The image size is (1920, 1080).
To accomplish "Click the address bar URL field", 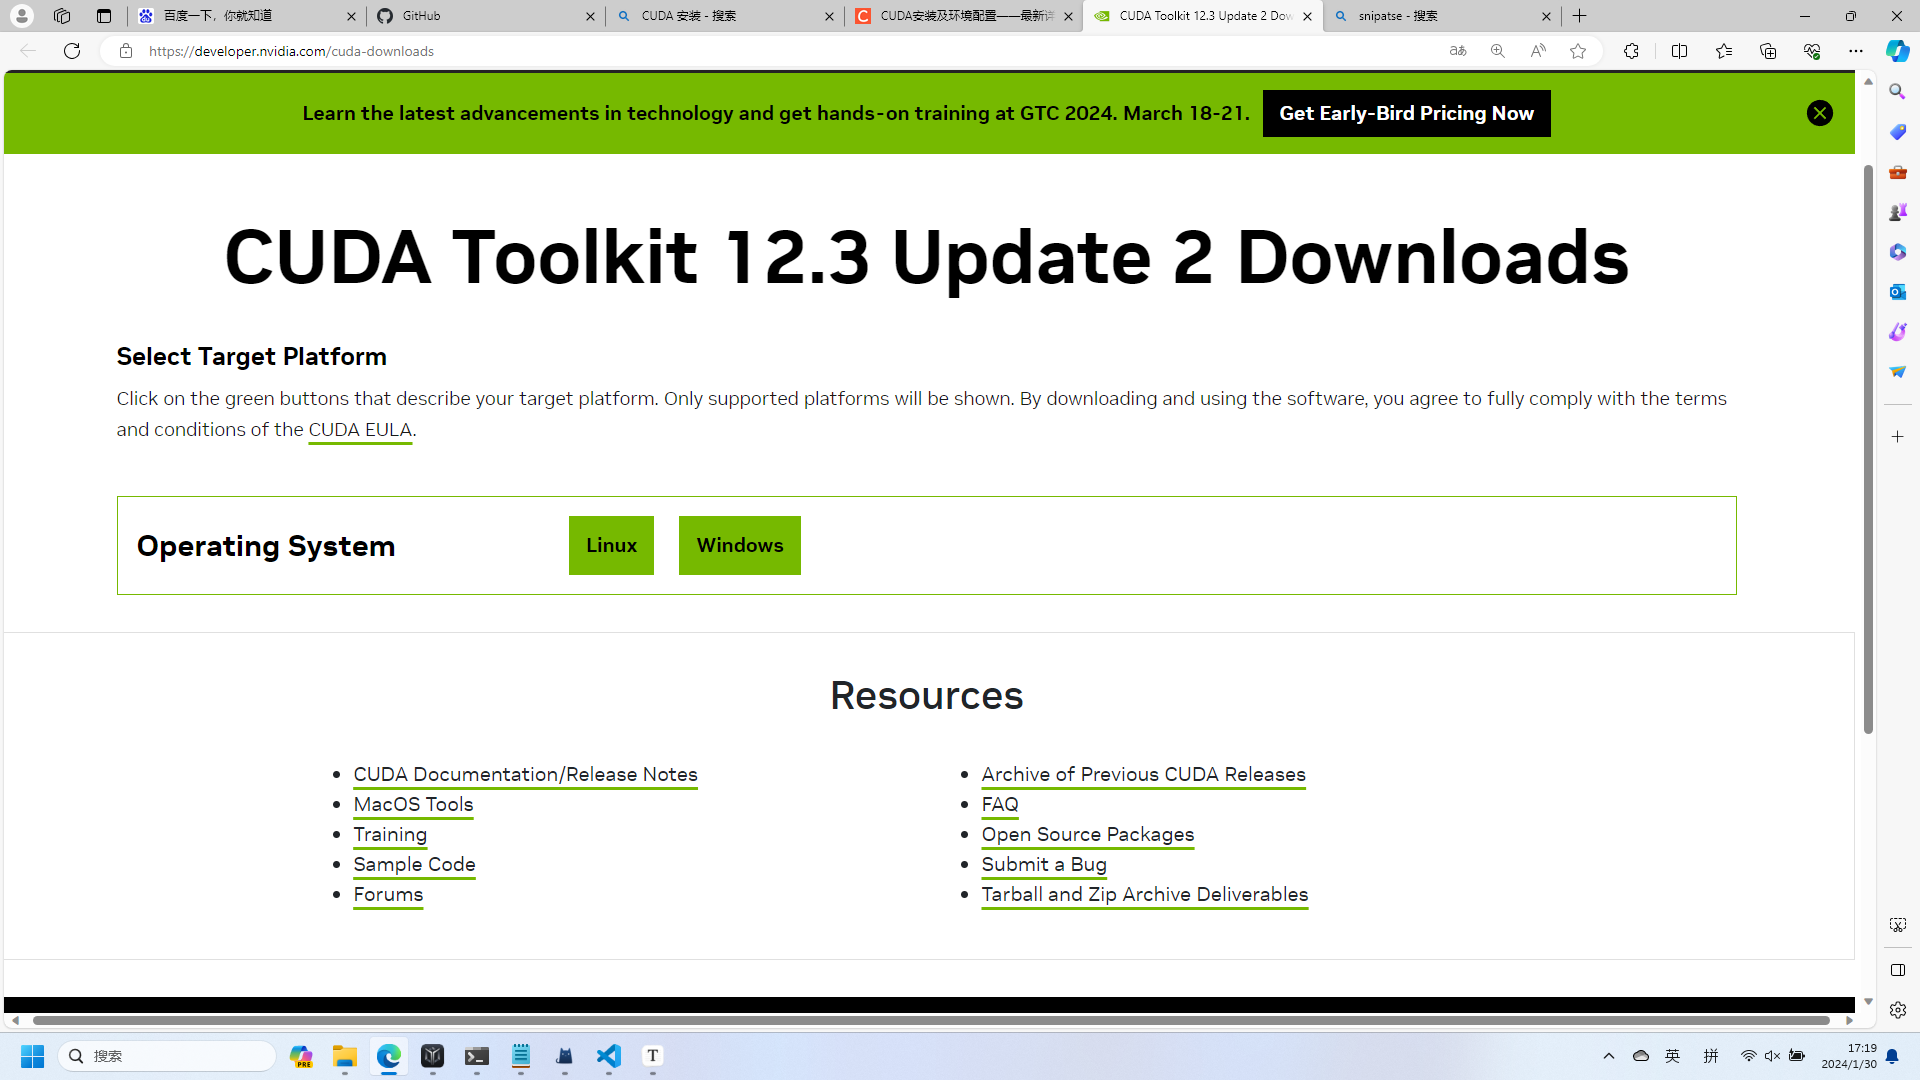I will point(700,51).
